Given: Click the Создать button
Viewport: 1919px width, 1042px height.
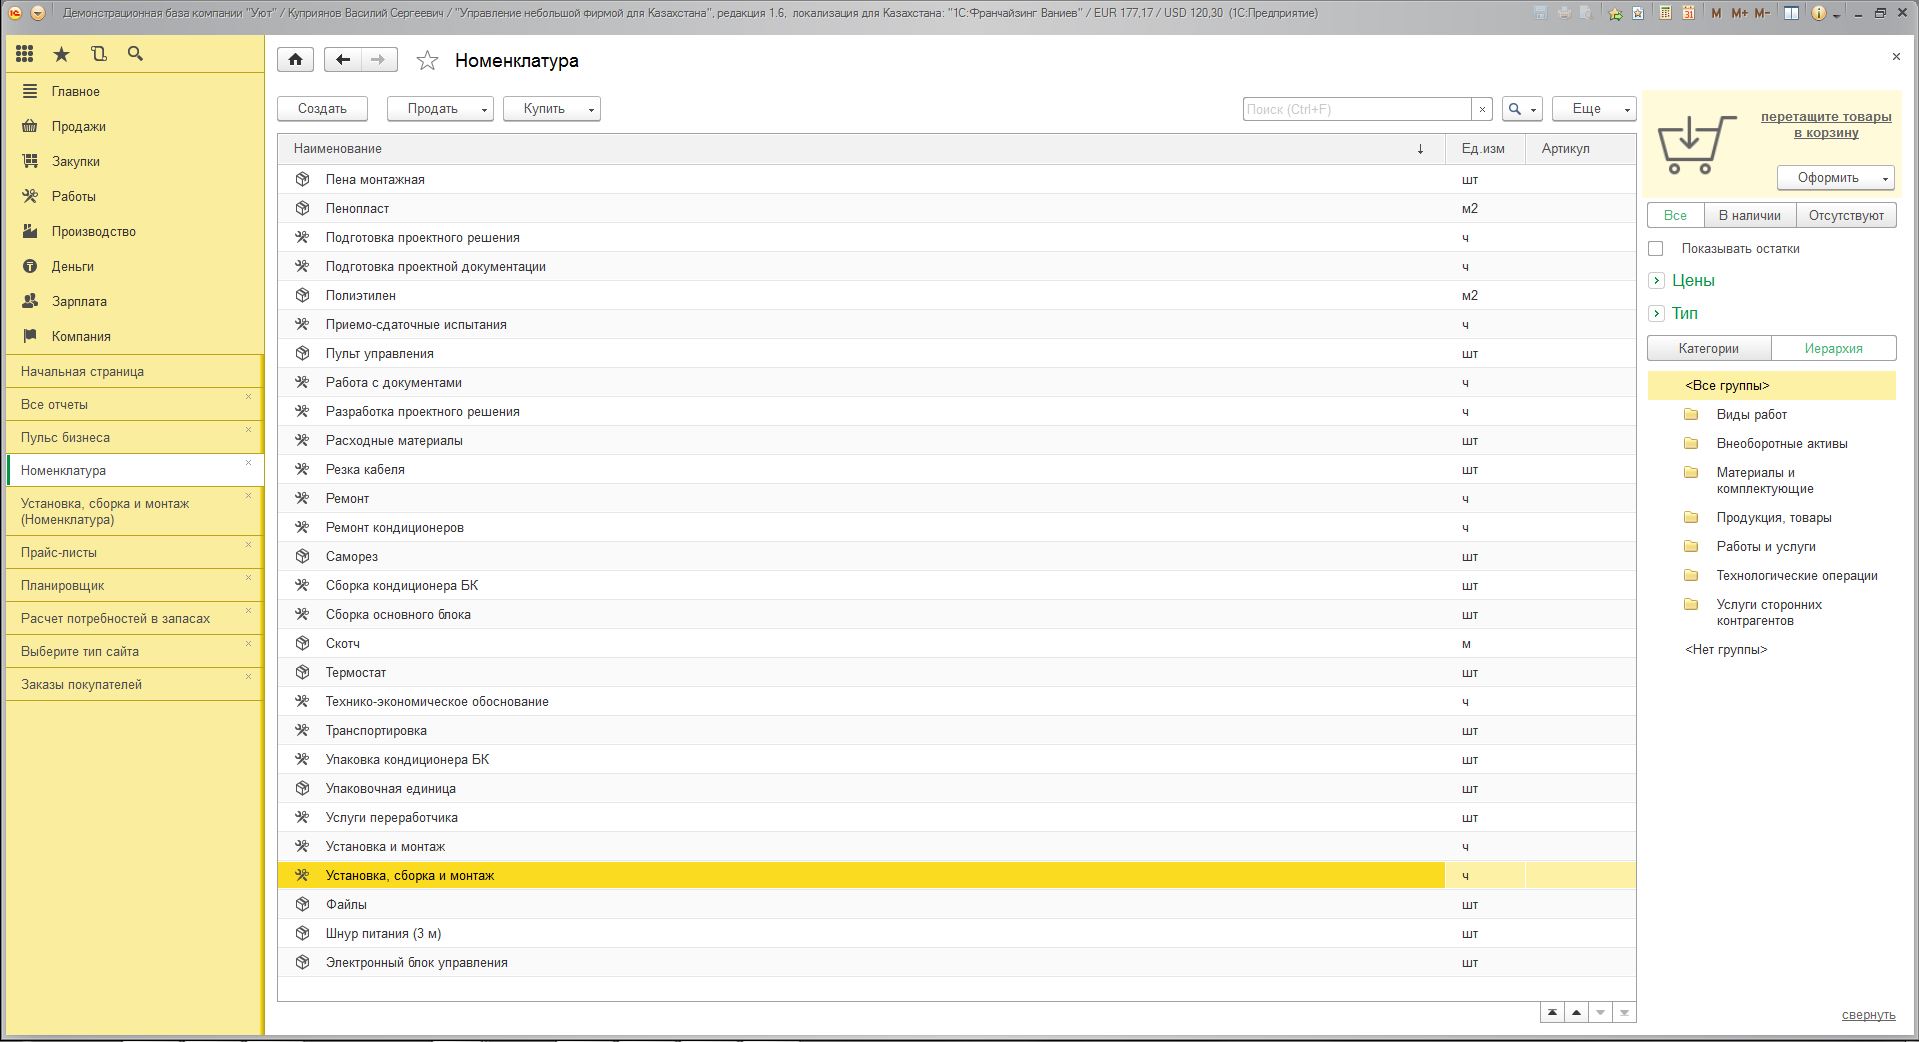Looking at the screenshot, I should [322, 109].
